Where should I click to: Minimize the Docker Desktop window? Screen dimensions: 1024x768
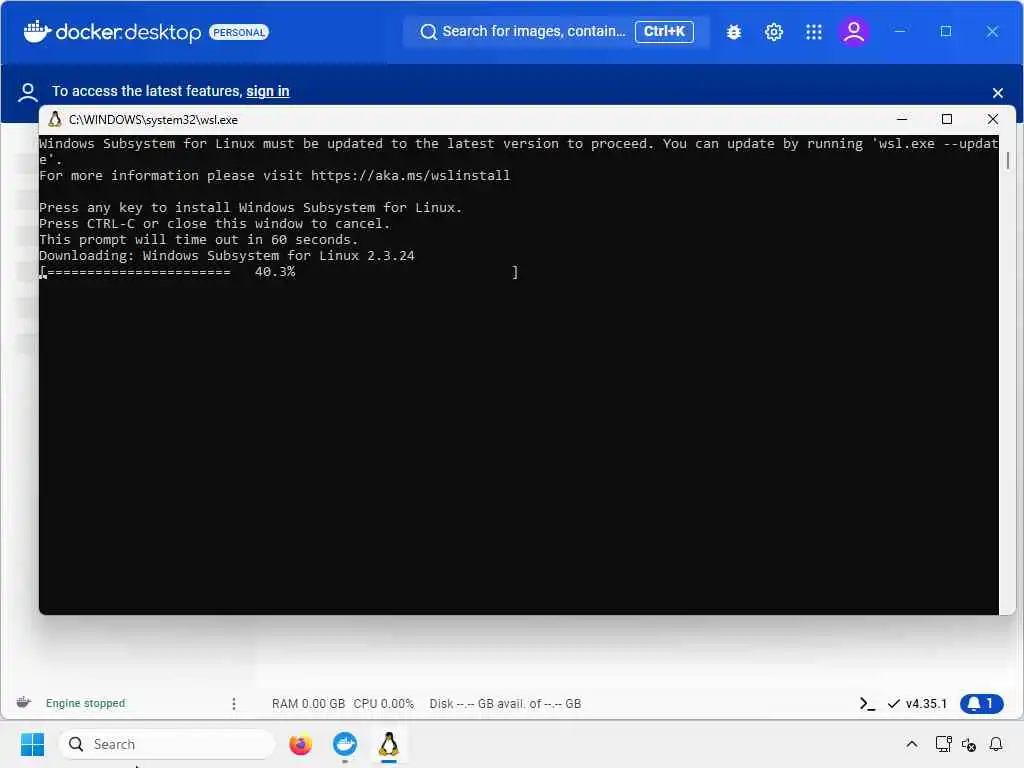[x=899, y=31]
